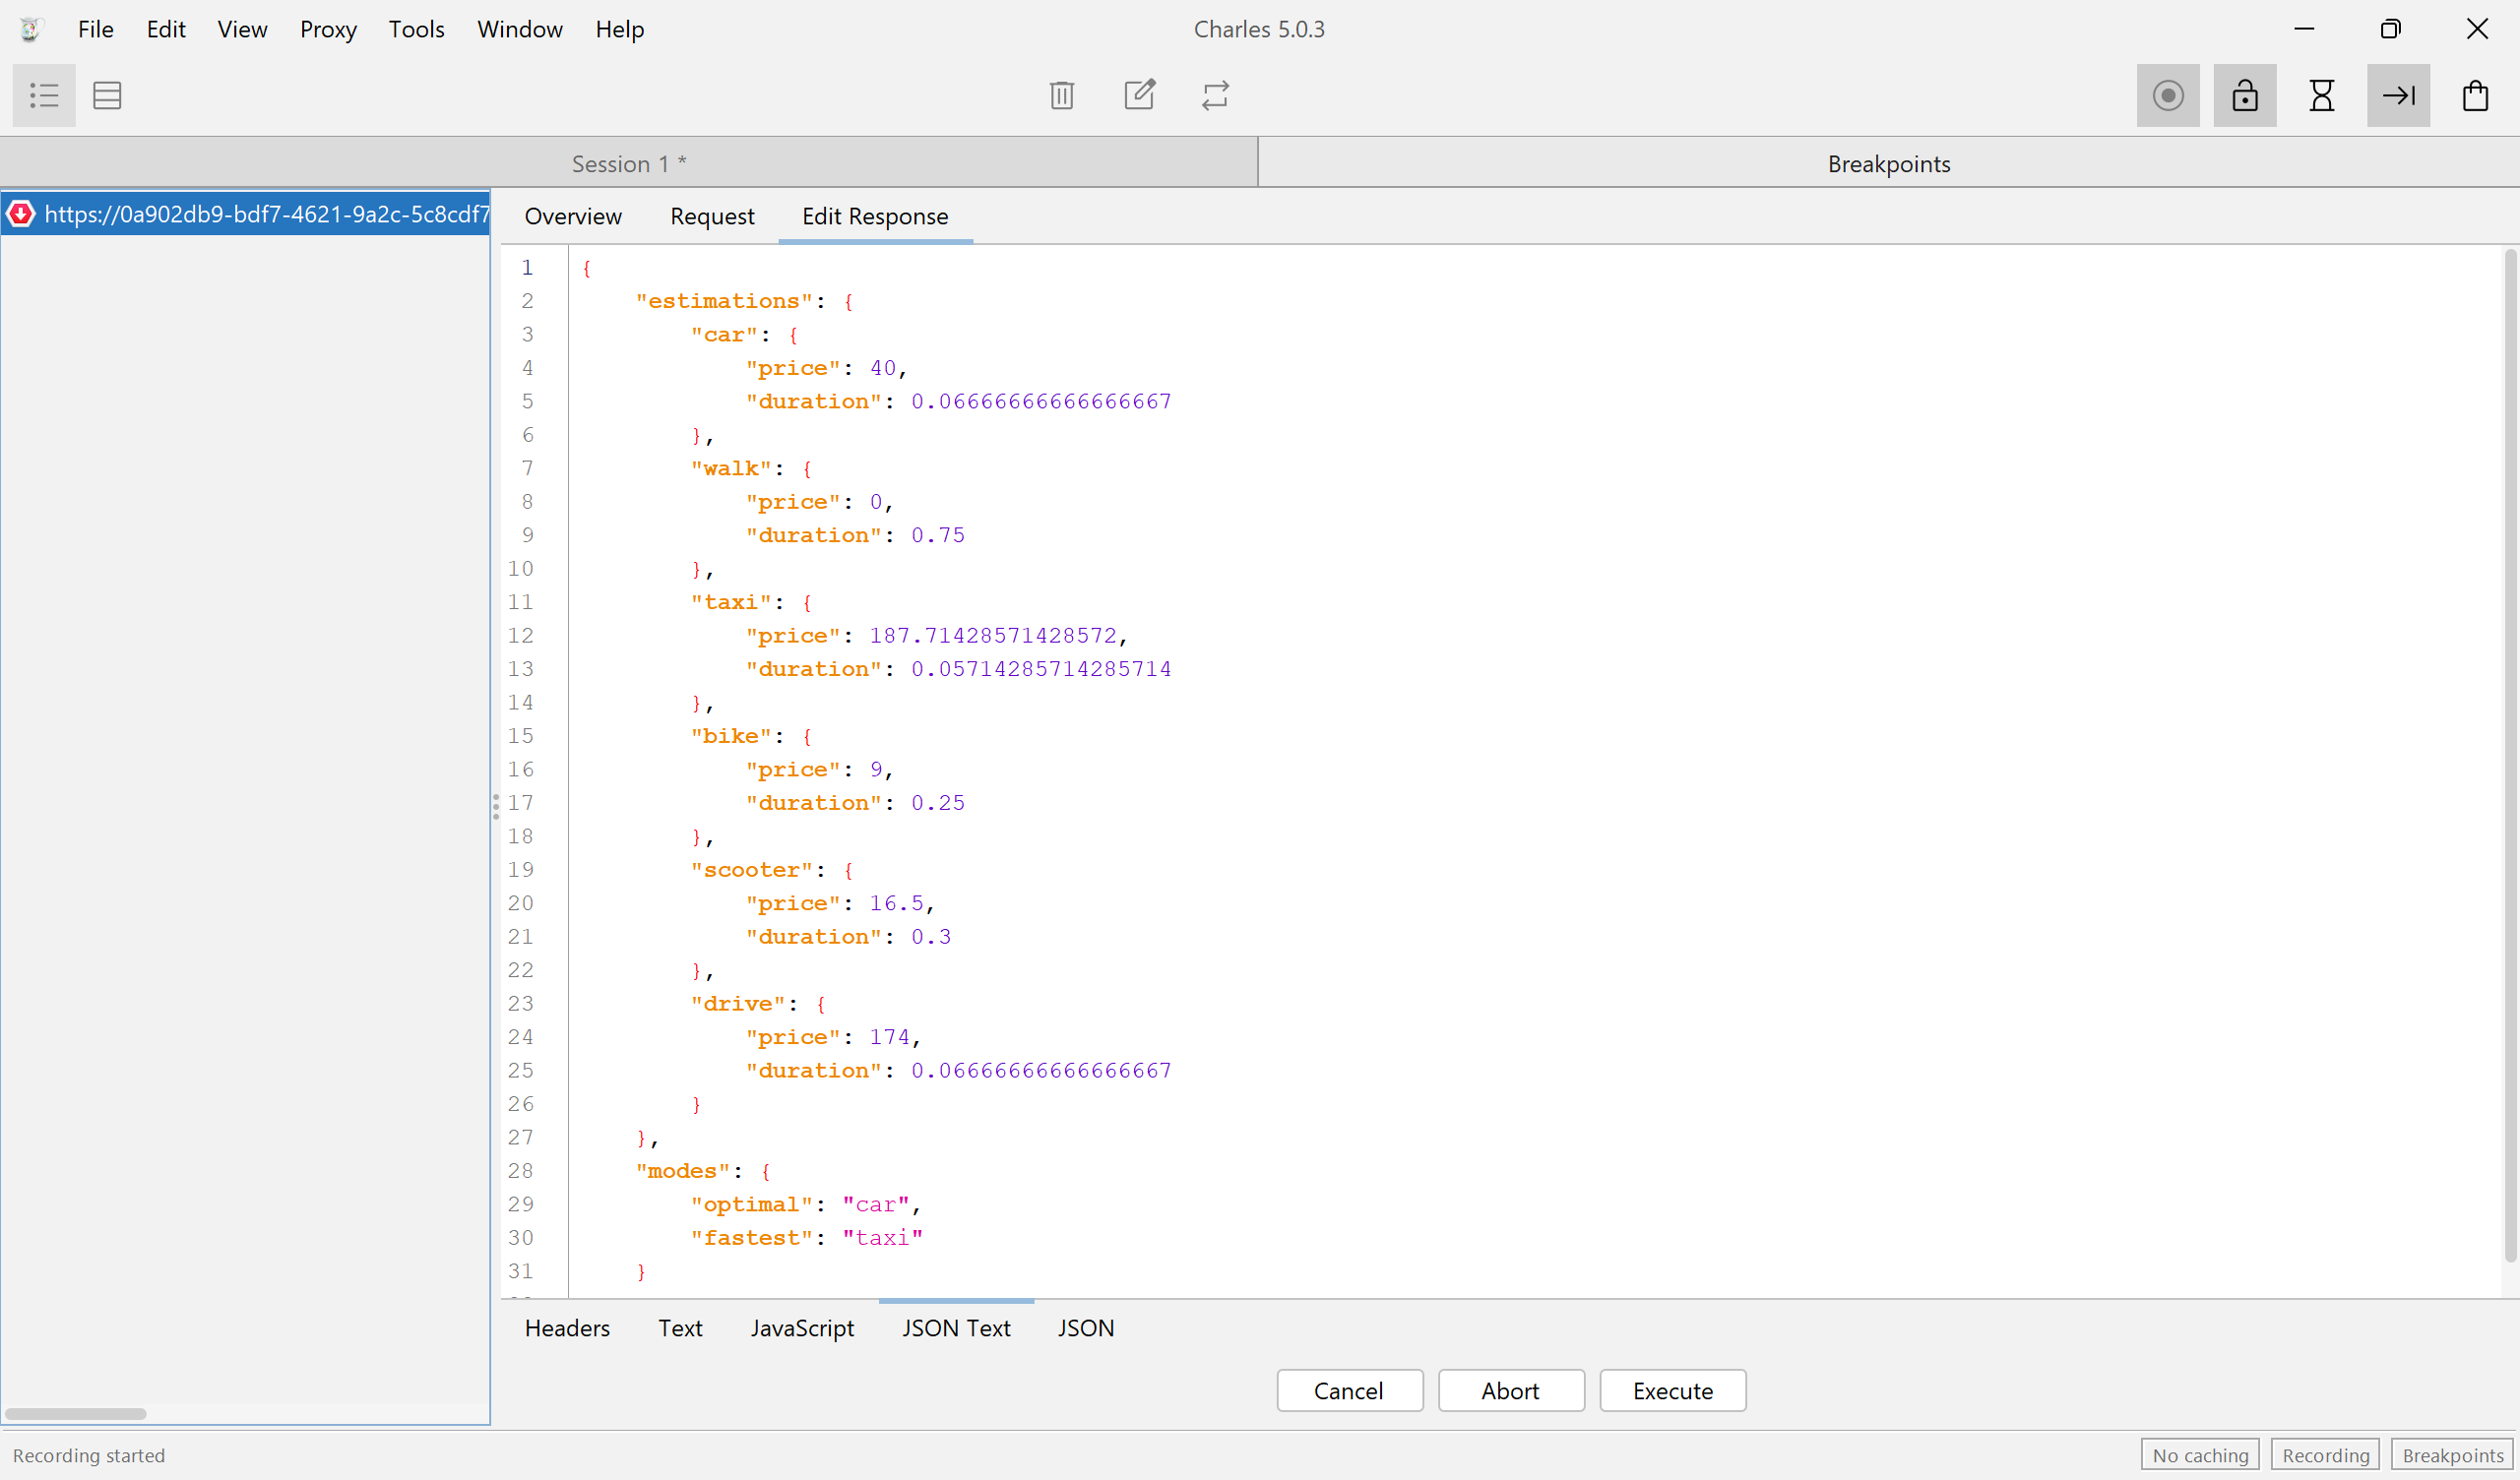The image size is (2520, 1480).
Task: Click the Compose edit icon
Action: (x=1139, y=96)
